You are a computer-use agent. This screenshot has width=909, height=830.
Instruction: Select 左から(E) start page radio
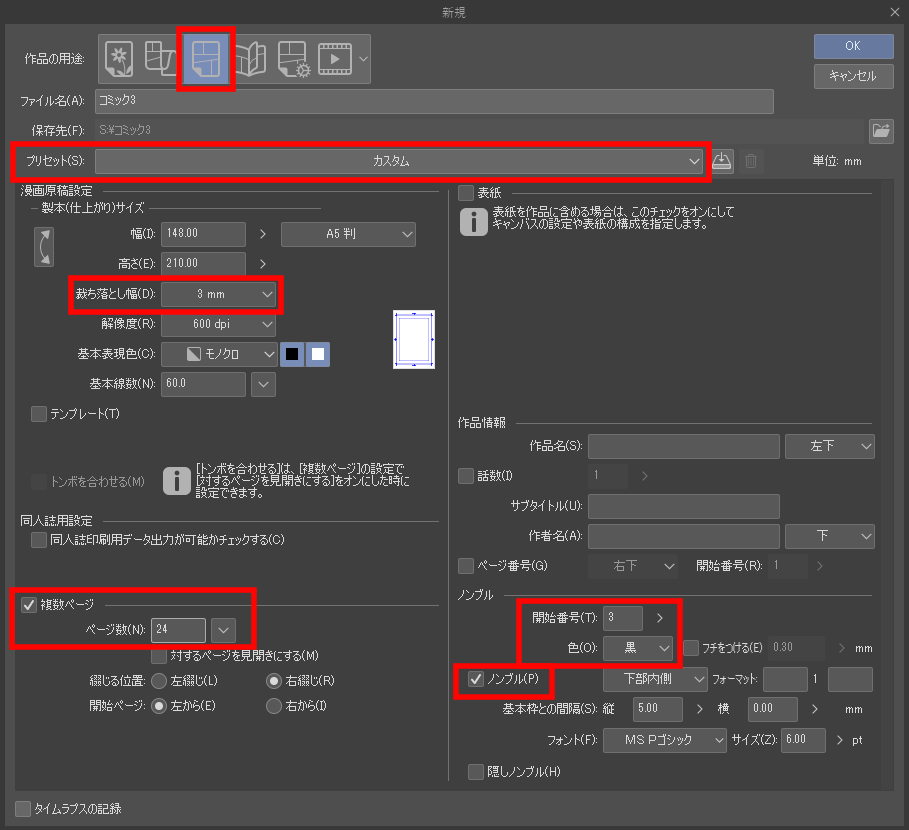pyautogui.click(x=159, y=705)
